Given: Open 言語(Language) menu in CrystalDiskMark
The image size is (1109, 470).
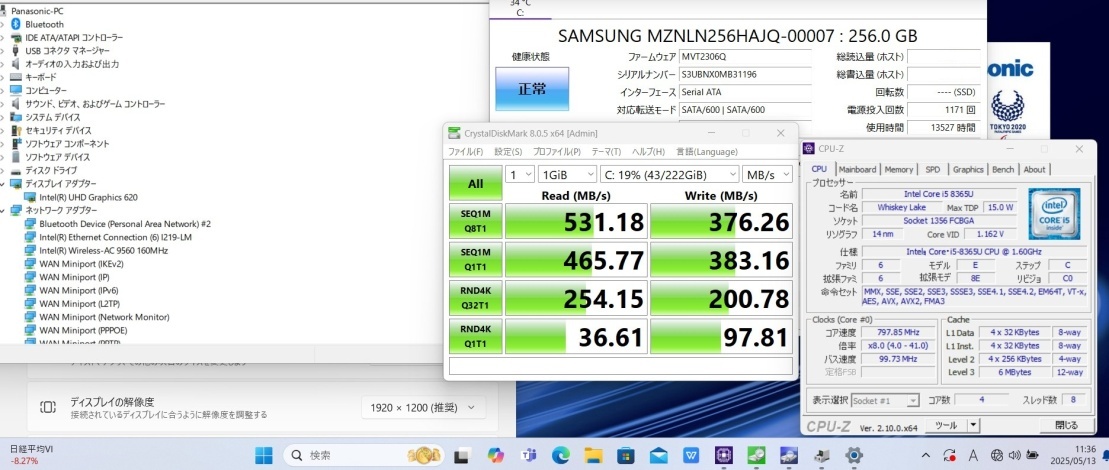Looking at the screenshot, I should pos(707,152).
